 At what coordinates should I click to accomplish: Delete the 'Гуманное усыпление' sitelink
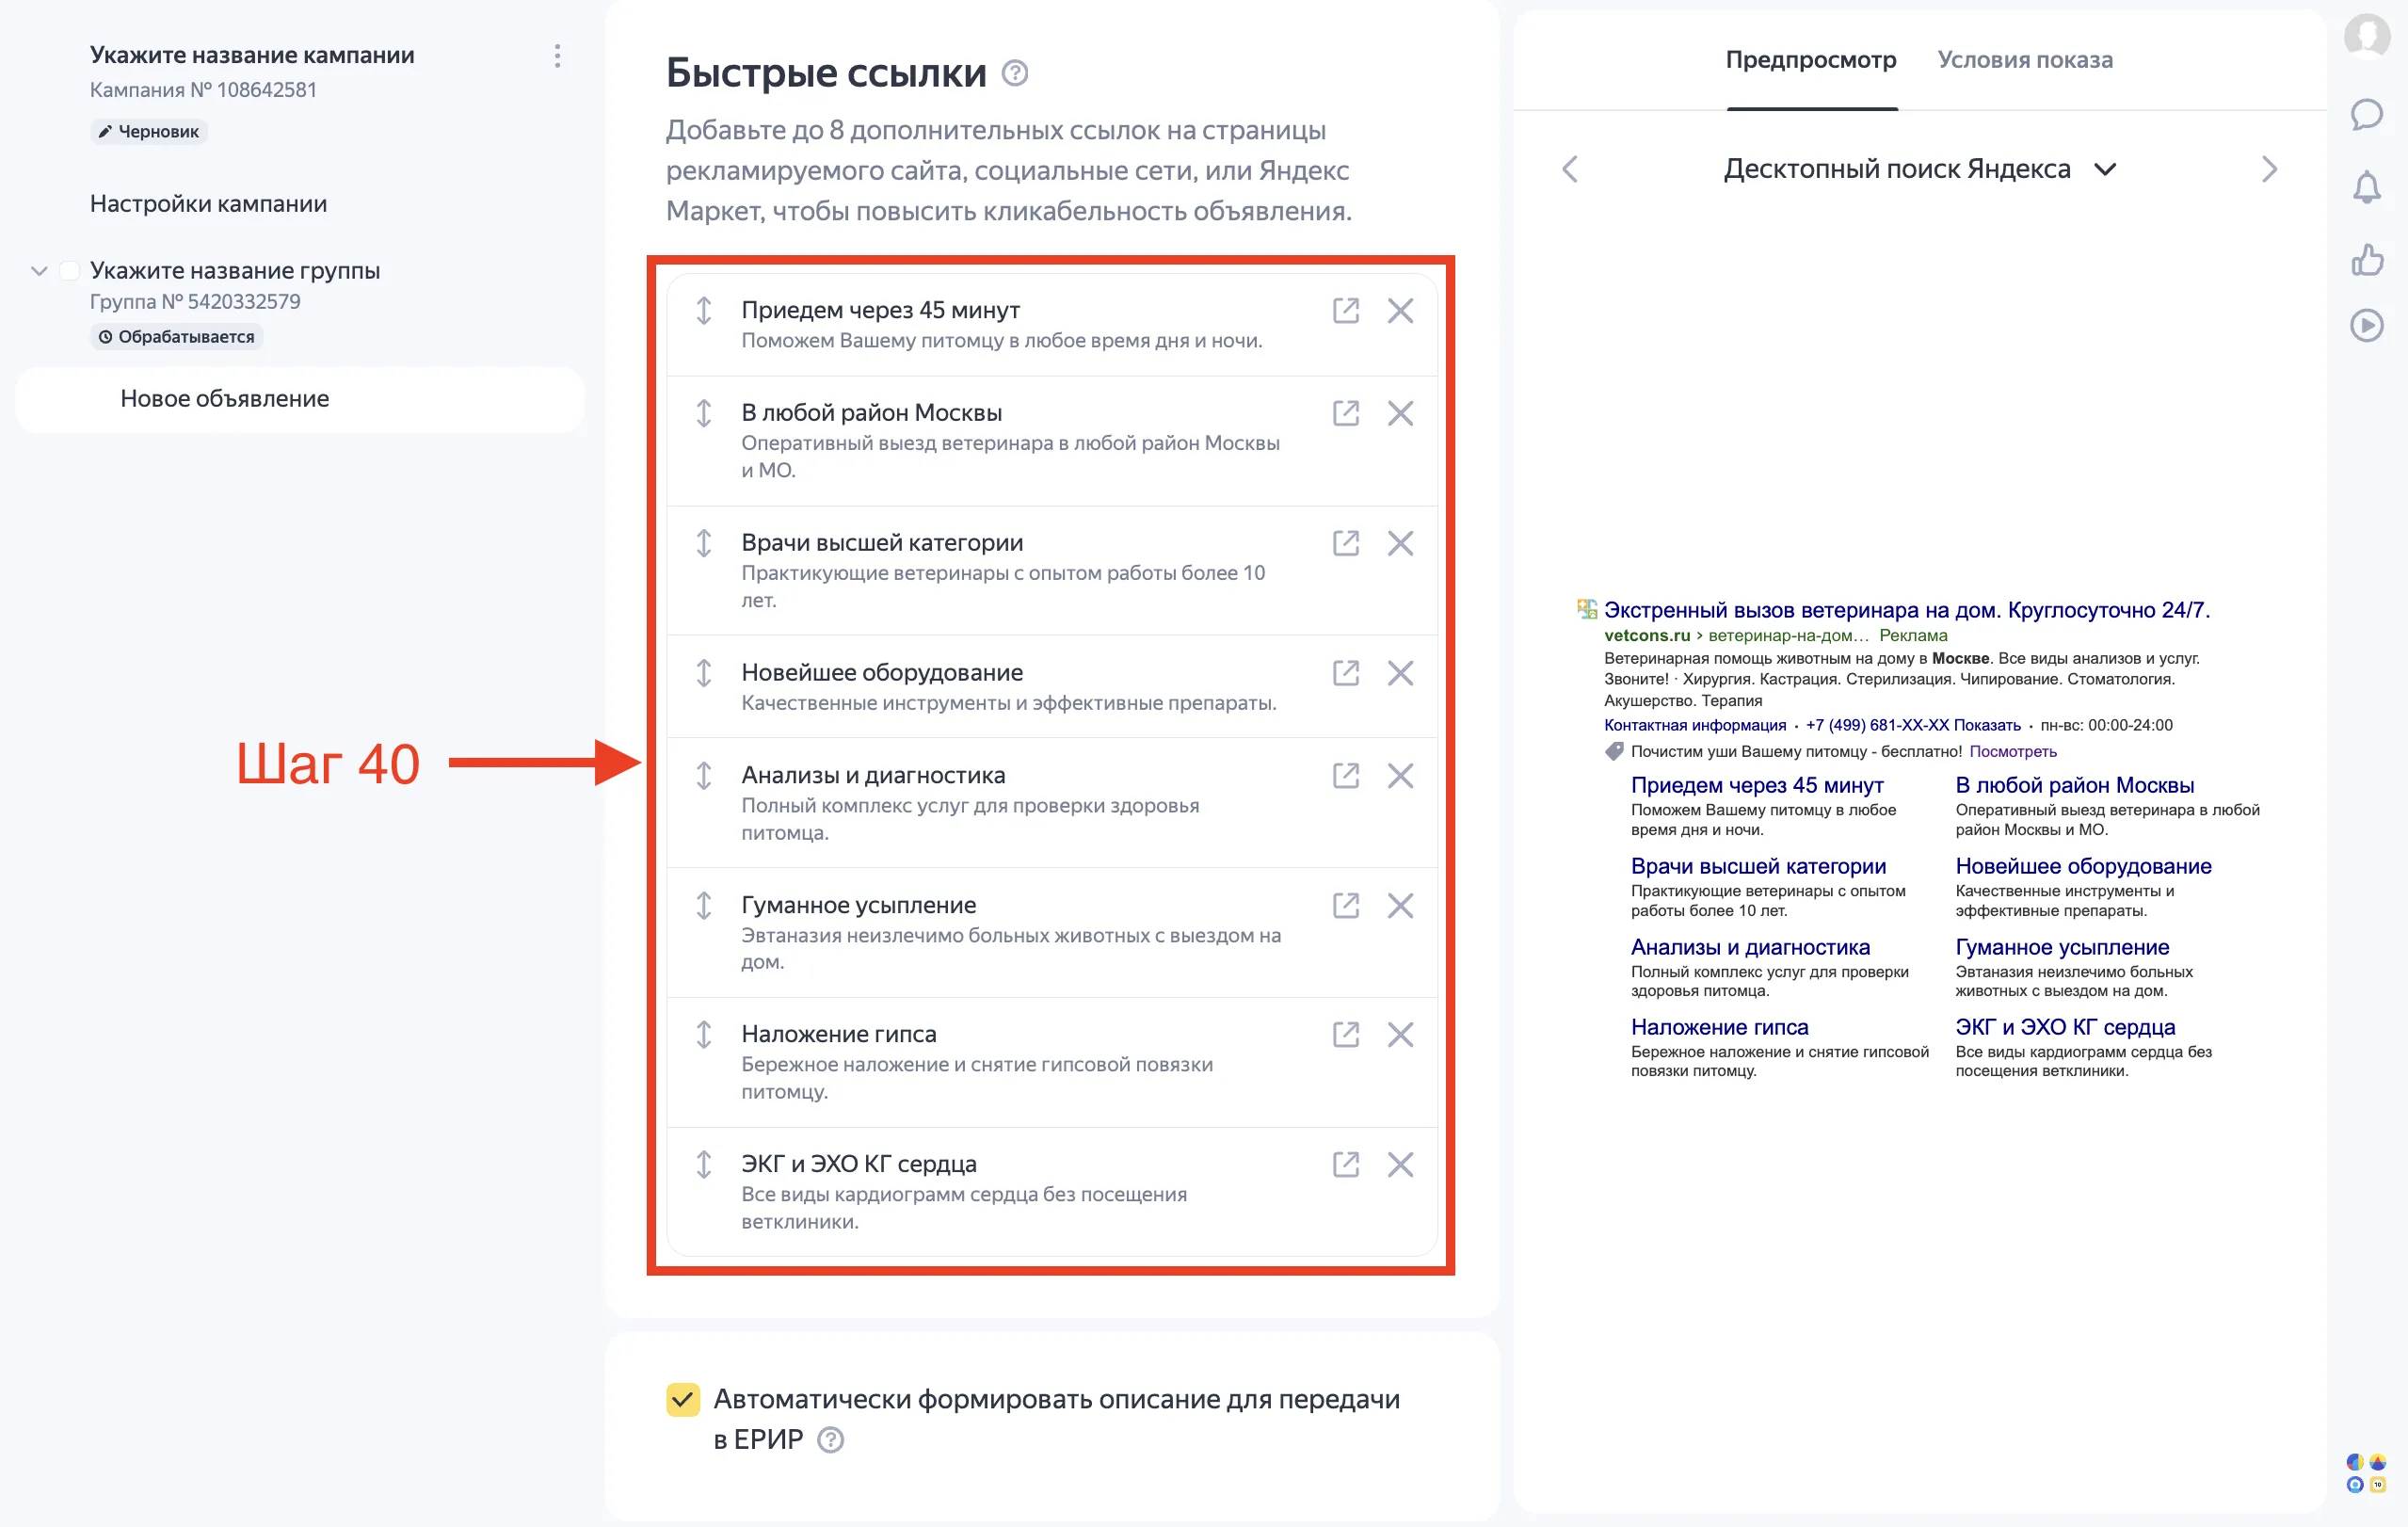click(x=1400, y=906)
